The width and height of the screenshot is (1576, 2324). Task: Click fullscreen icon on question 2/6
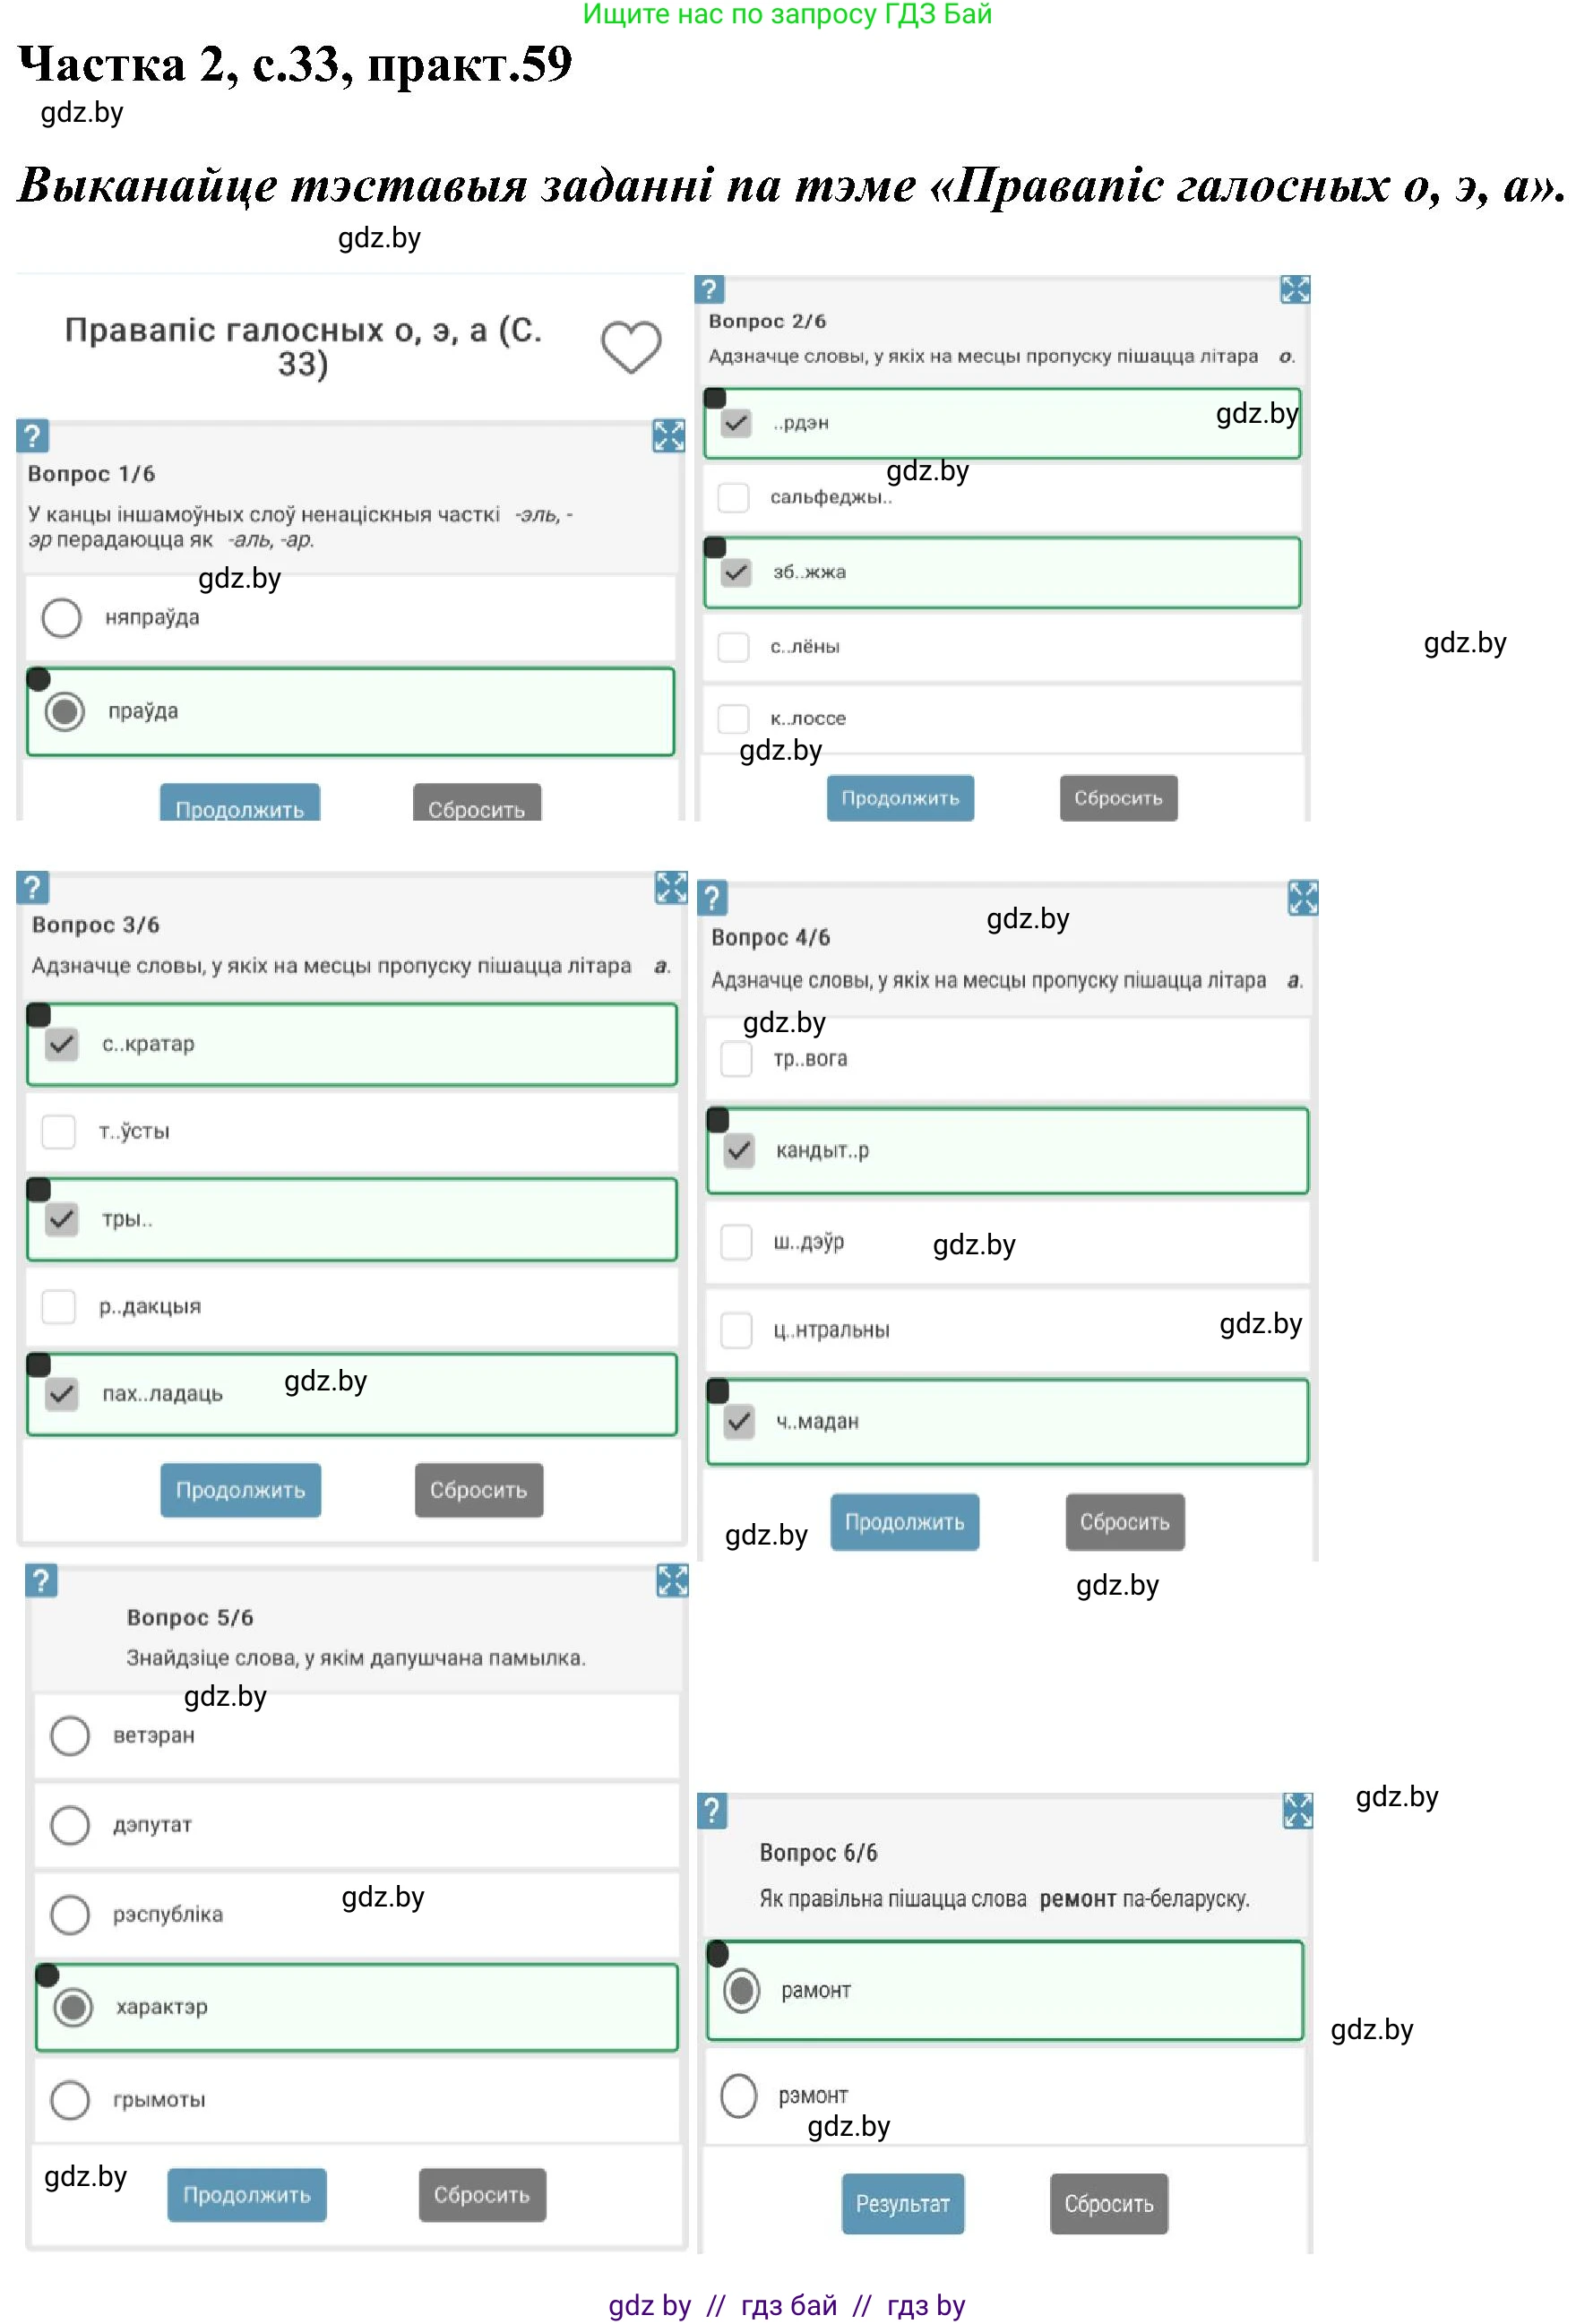click(1294, 290)
